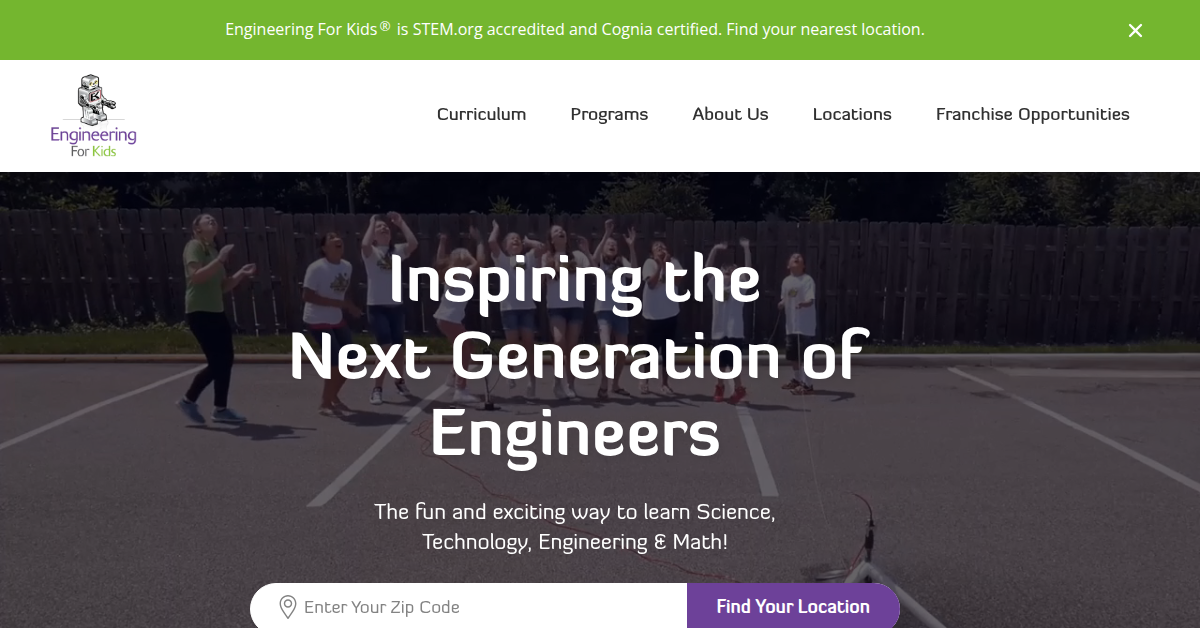Open the Programs menu
The width and height of the screenshot is (1200, 628).
pos(609,114)
